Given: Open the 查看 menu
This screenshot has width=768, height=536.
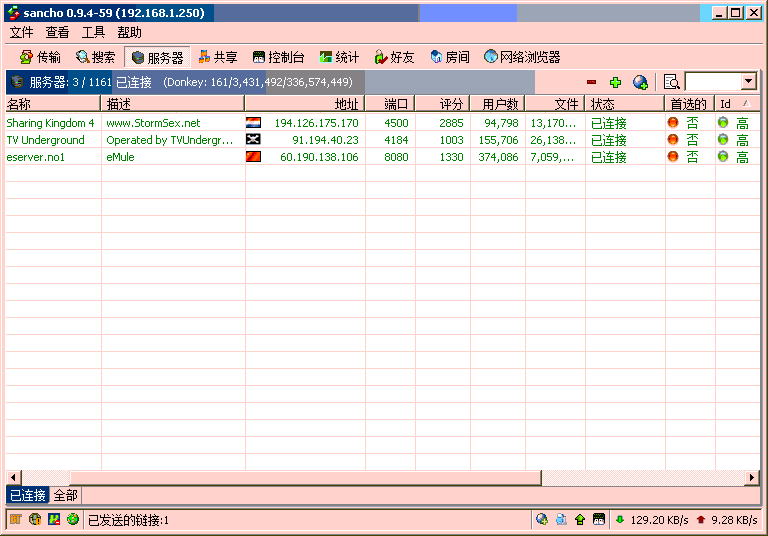Looking at the screenshot, I should 57,32.
